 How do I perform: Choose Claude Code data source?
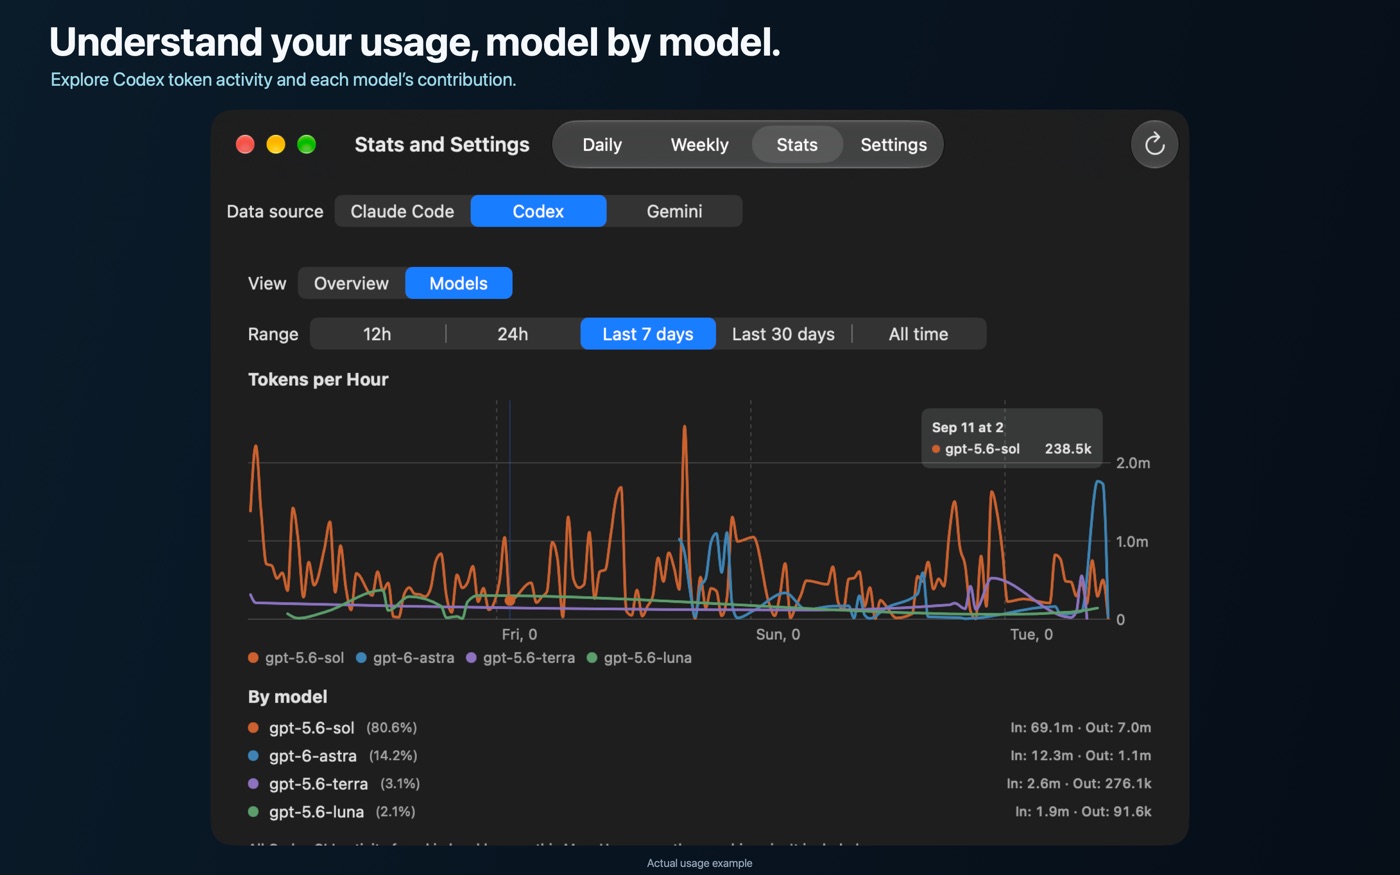click(402, 211)
